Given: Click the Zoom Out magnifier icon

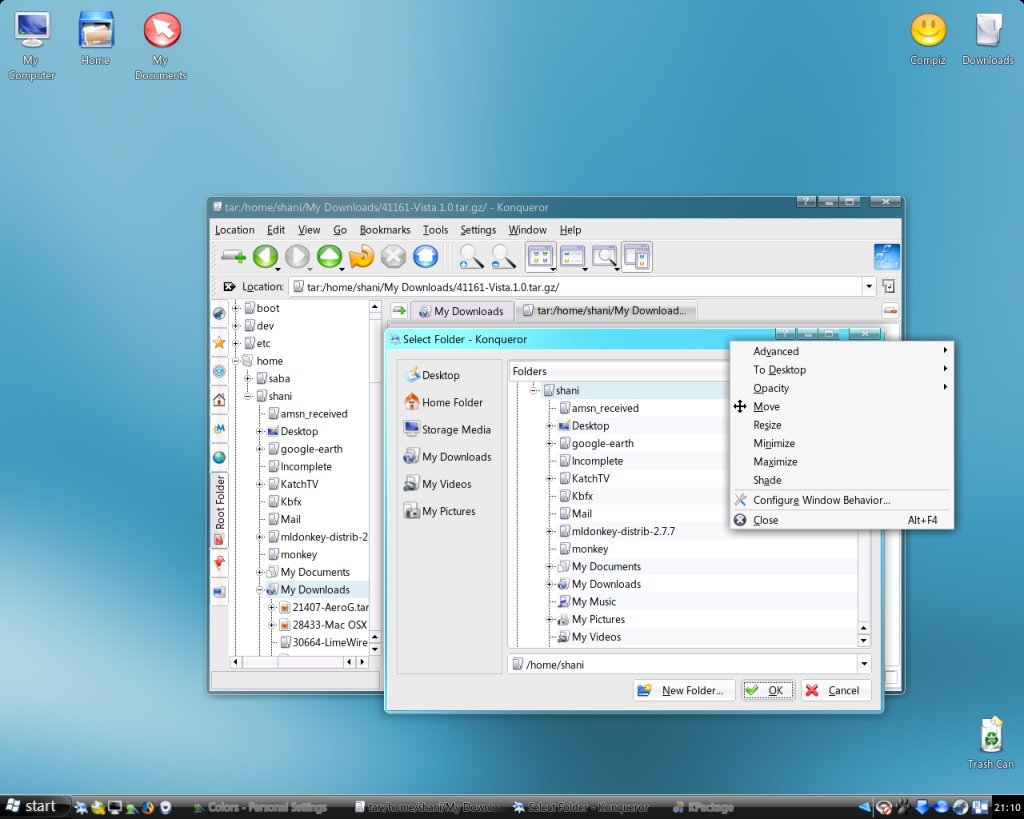Looking at the screenshot, I should pos(503,257).
